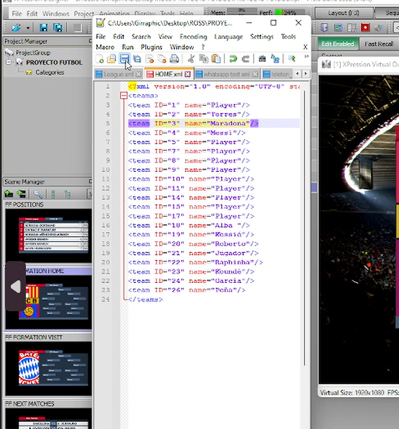This screenshot has width=399, height=429.
Task: Click the Copy icon in Notepad++ toolbar
Action: tap(203, 59)
